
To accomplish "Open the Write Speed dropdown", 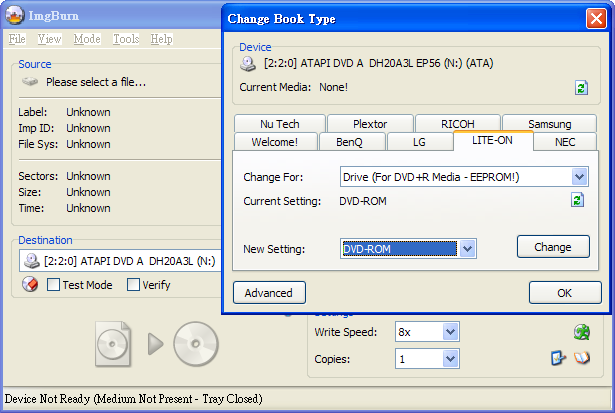I will (x=451, y=332).
